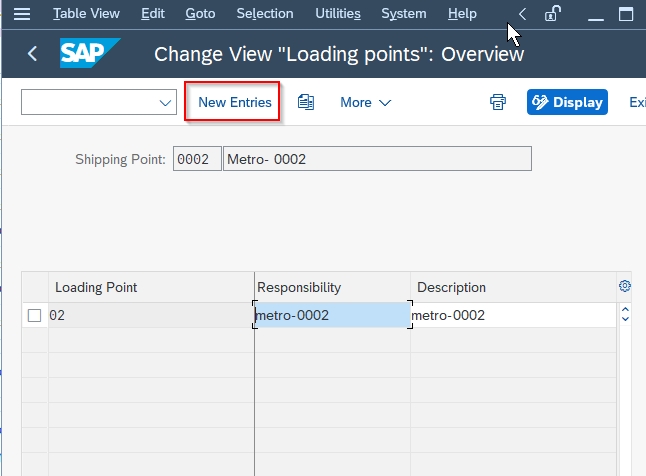
Task: Open table settings gear icon
Action: [x=625, y=286]
